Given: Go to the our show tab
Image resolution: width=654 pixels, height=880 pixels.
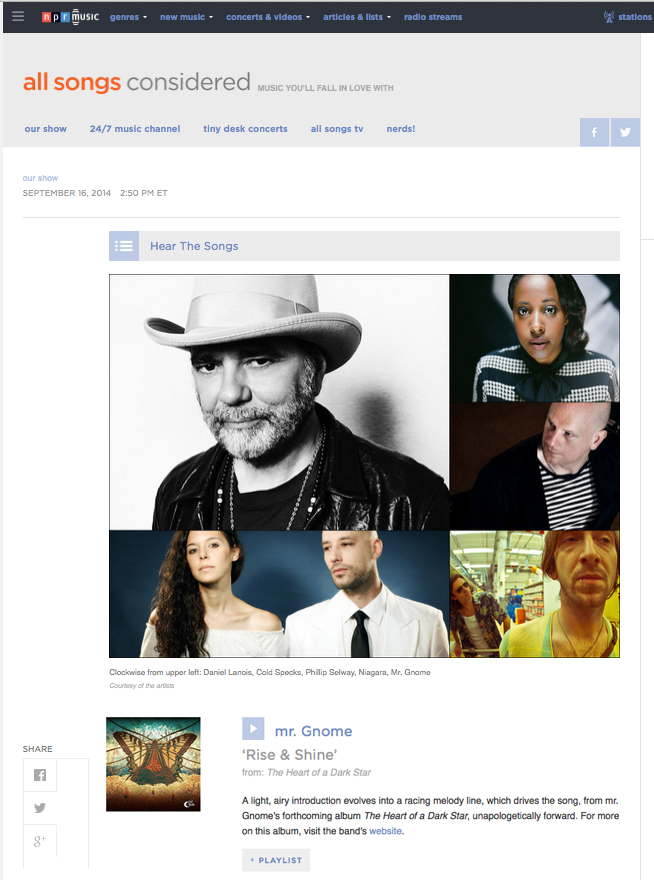Looking at the screenshot, I should [x=45, y=129].
